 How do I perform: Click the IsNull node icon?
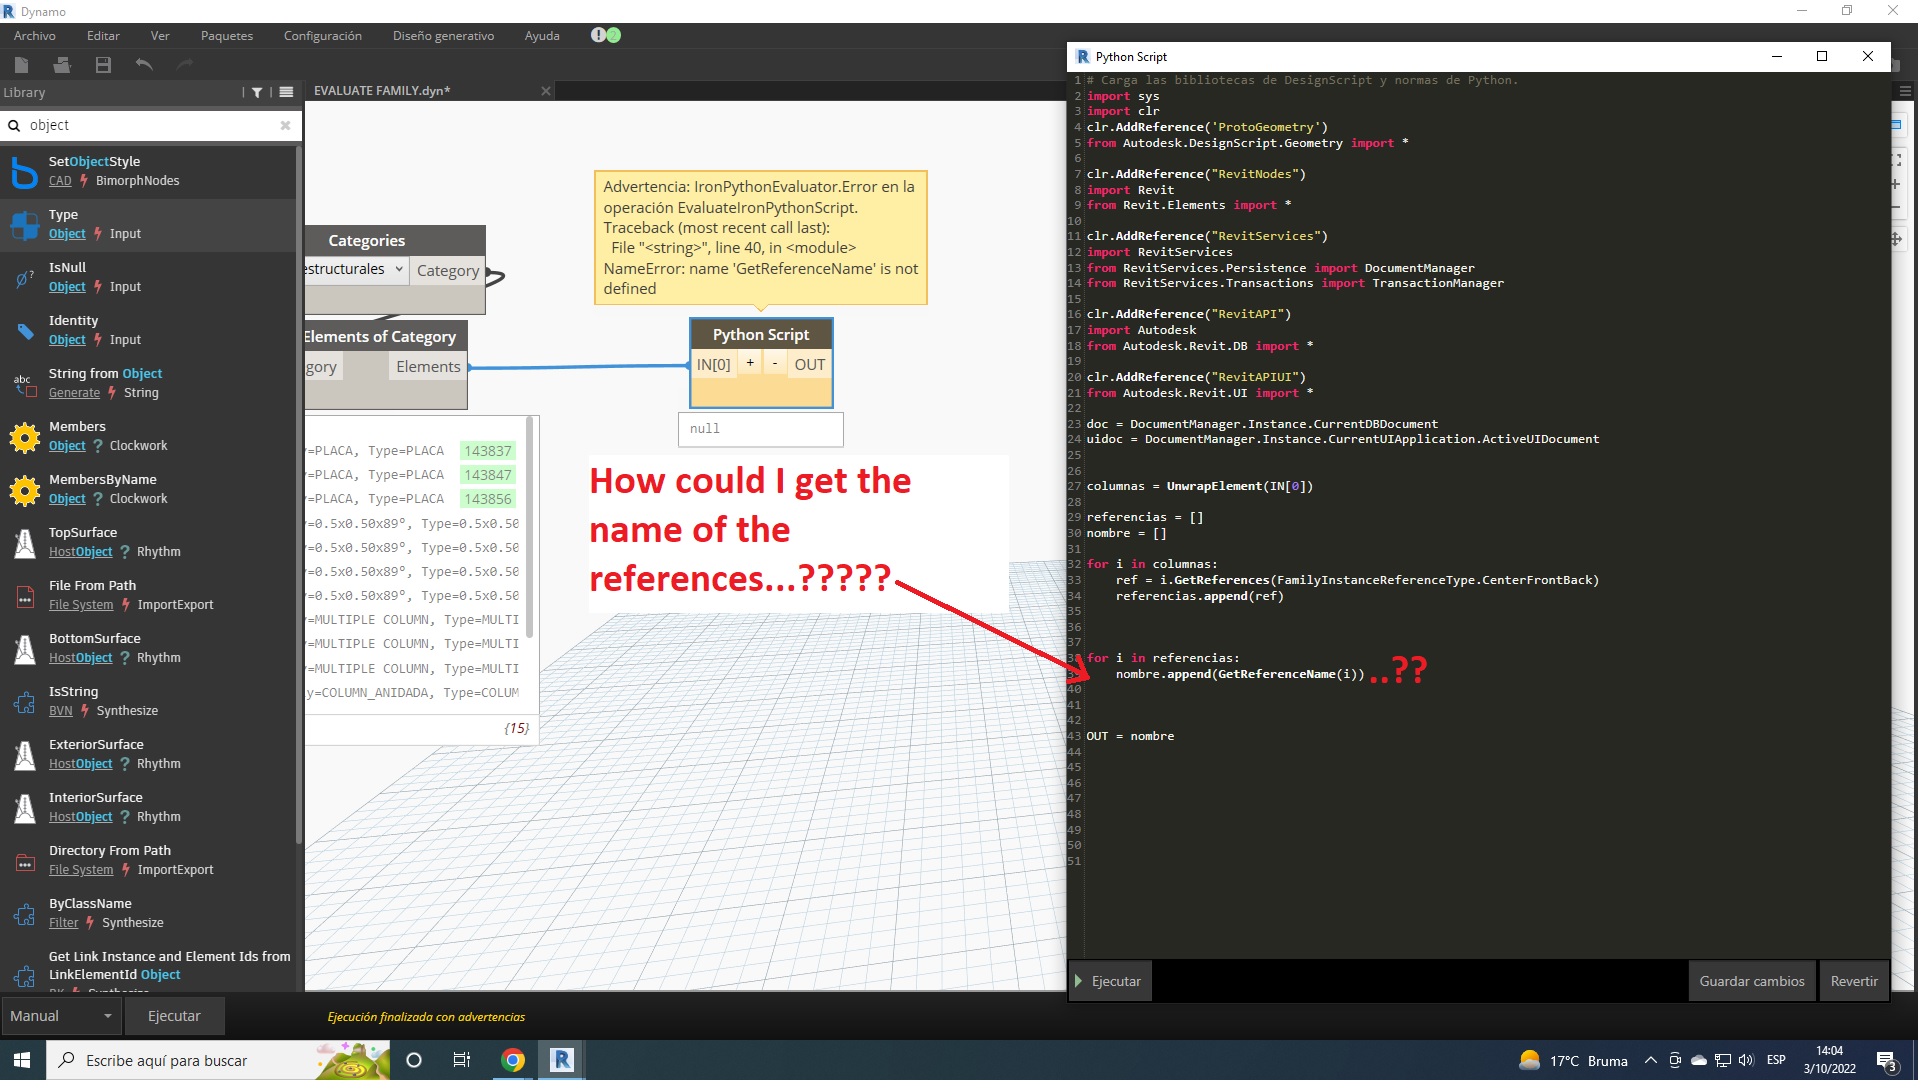point(25,278)
